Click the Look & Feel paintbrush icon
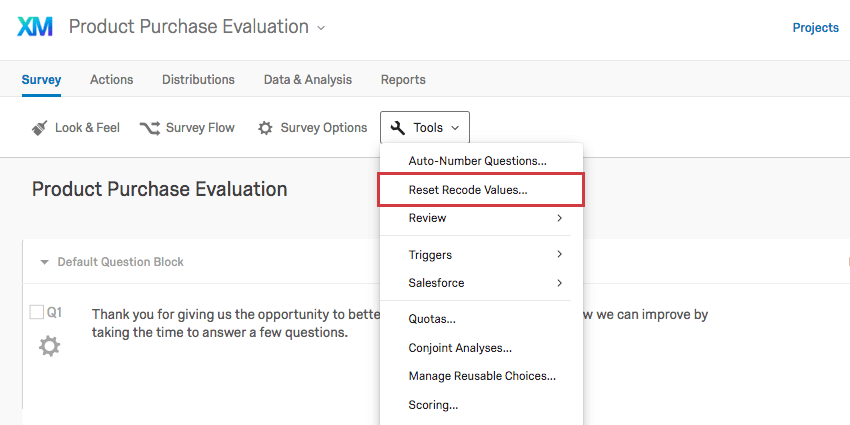Screen dimensions: 850x425 pyautogui.click(x=40, y=128)
